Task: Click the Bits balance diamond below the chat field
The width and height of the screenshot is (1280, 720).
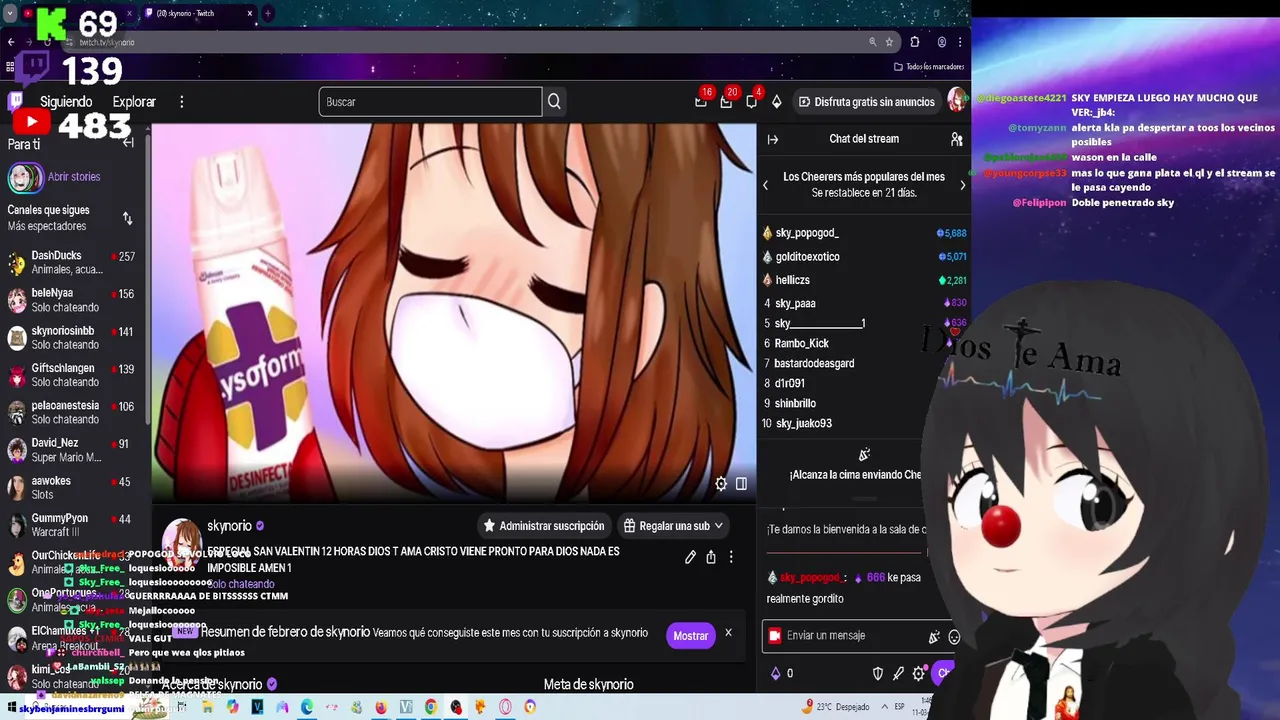Action: pos(775,674)
